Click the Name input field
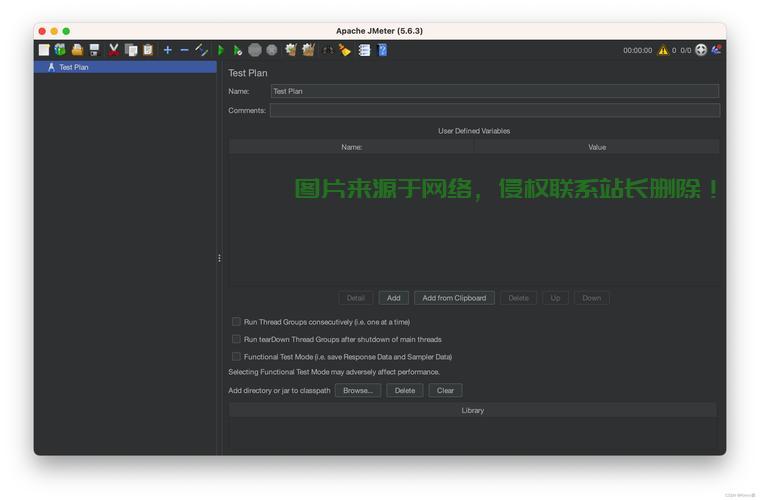 (x=495, y=91)
